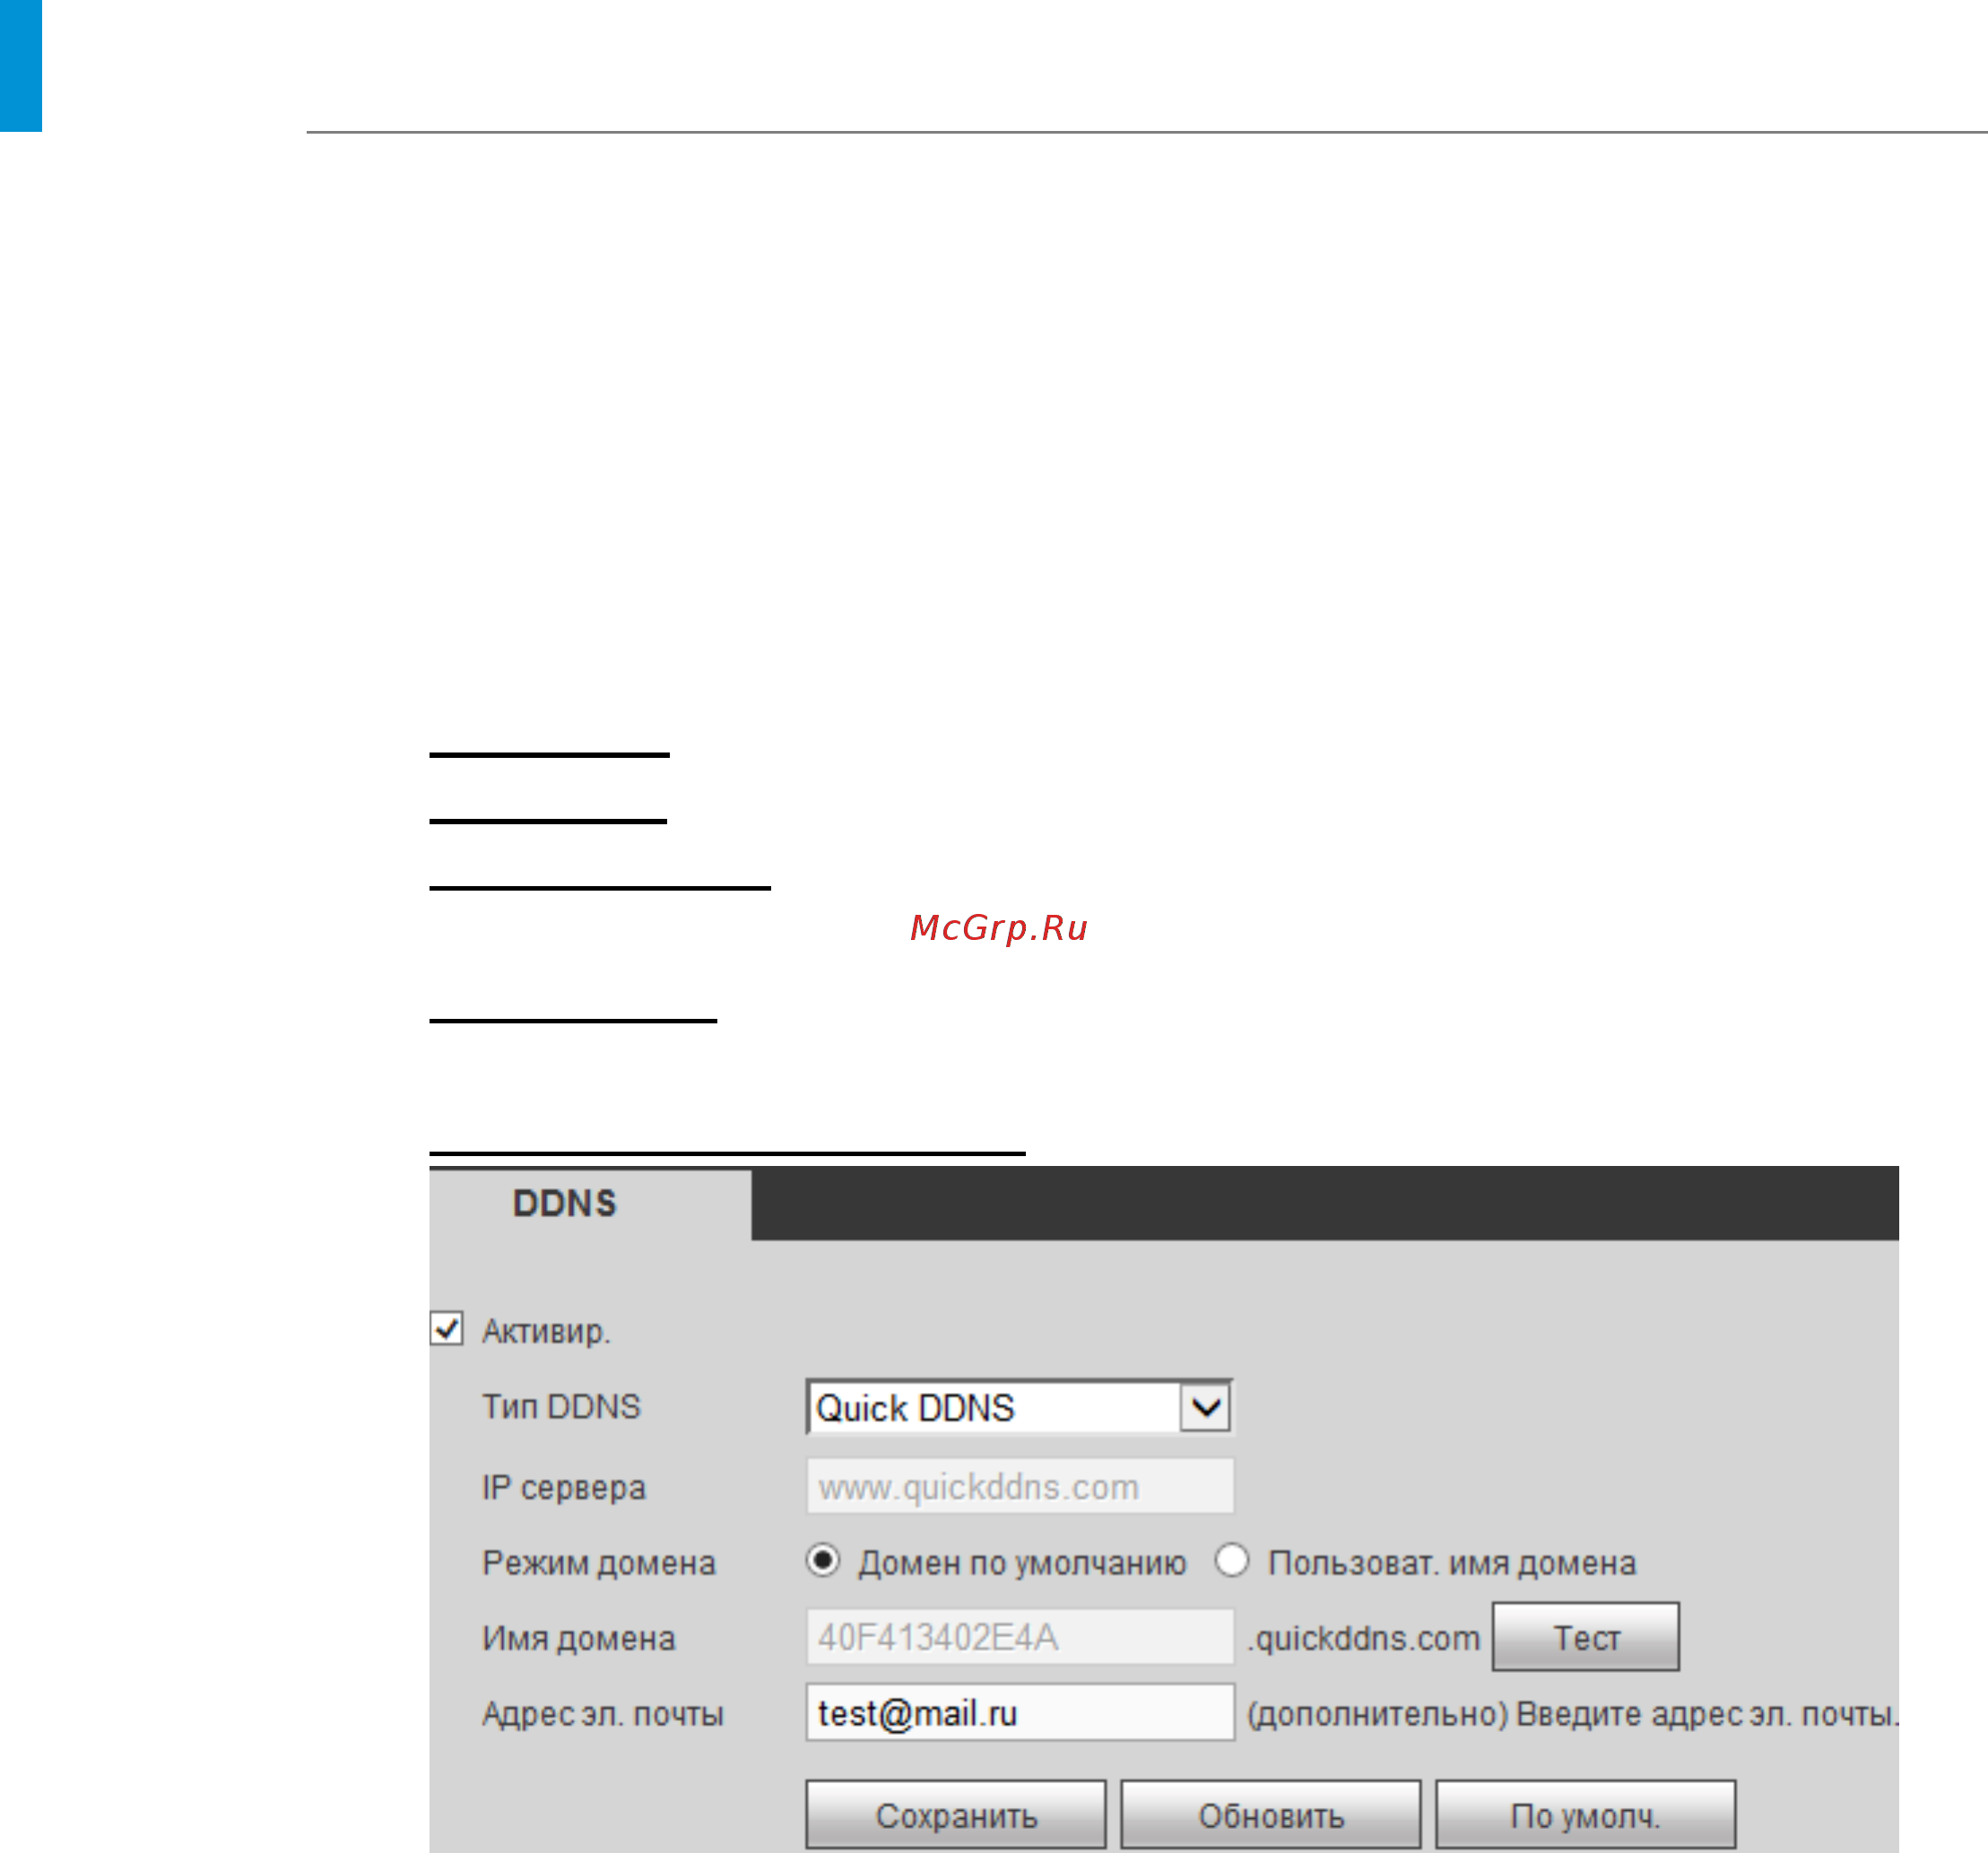Click the Обновить button
The image size is (1988, 1853).
(x=1271, y=1816)
